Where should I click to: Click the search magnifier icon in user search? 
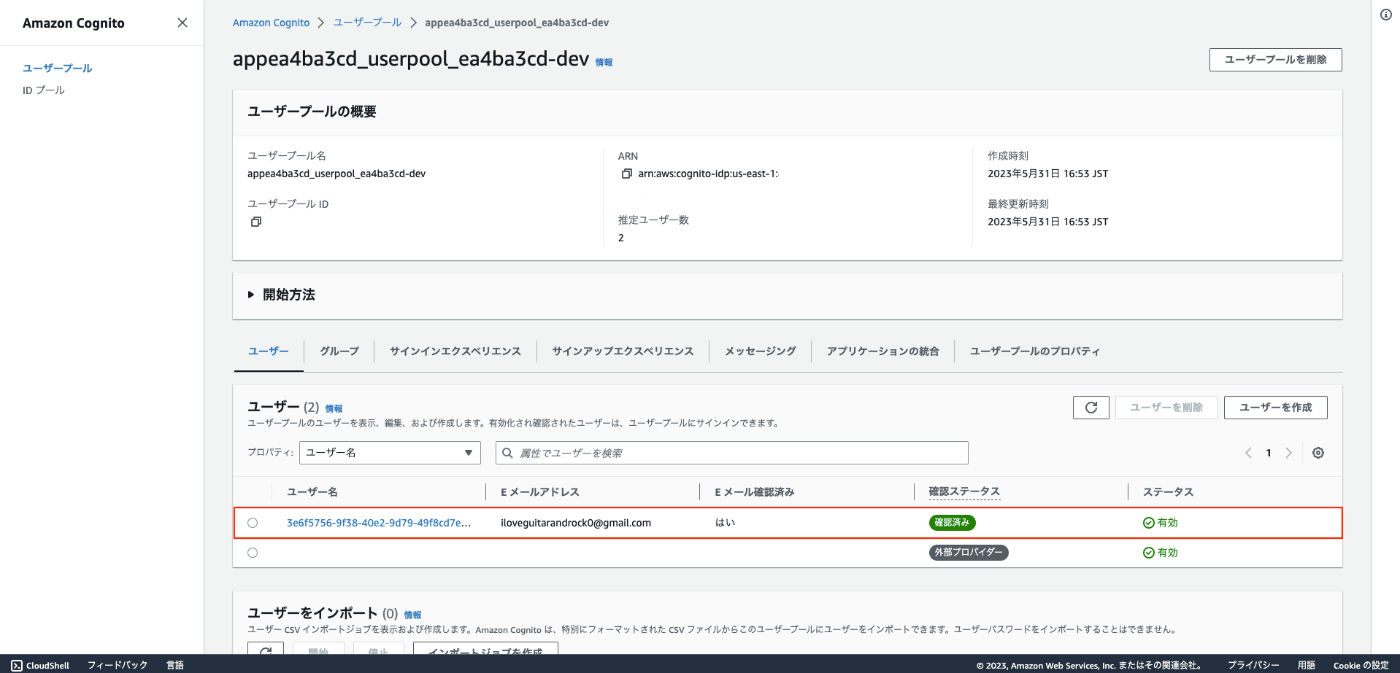[x=509, y=453]
